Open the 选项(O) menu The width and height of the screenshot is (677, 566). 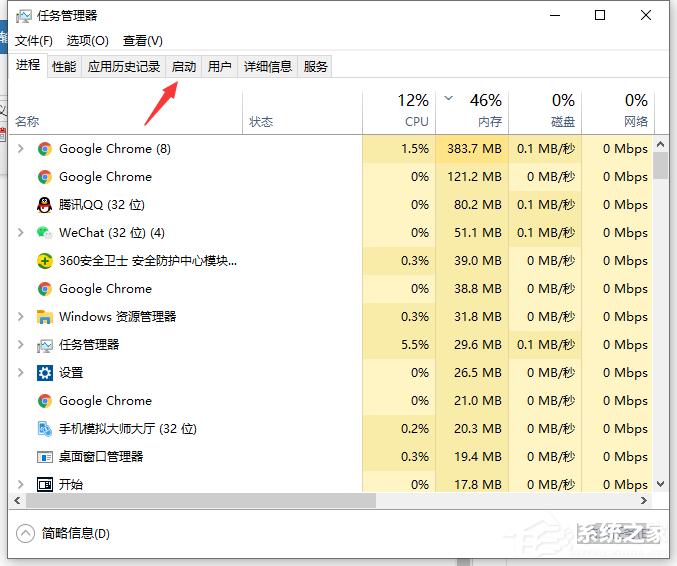pos(88,41)
